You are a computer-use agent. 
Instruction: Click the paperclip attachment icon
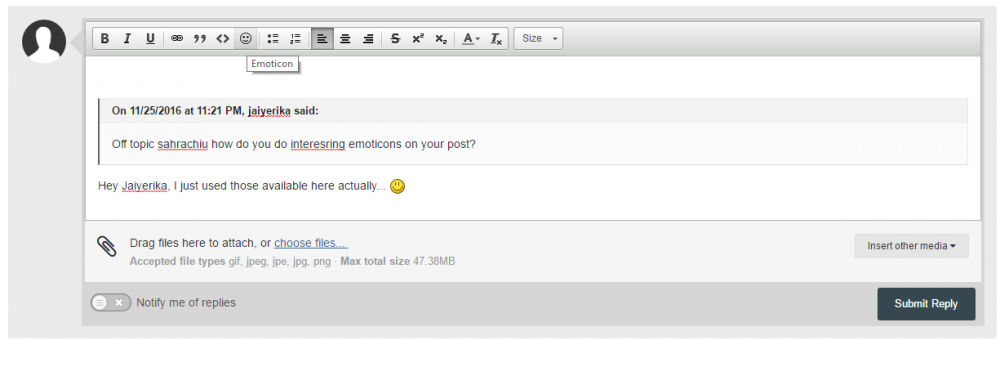(x=107, y=246)
